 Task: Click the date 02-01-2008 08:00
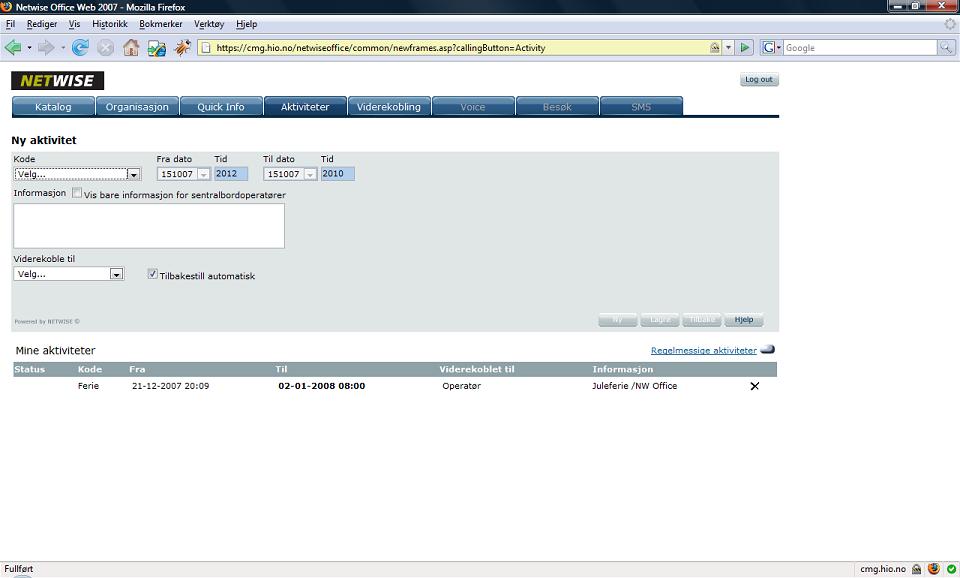tap(321, 386)
